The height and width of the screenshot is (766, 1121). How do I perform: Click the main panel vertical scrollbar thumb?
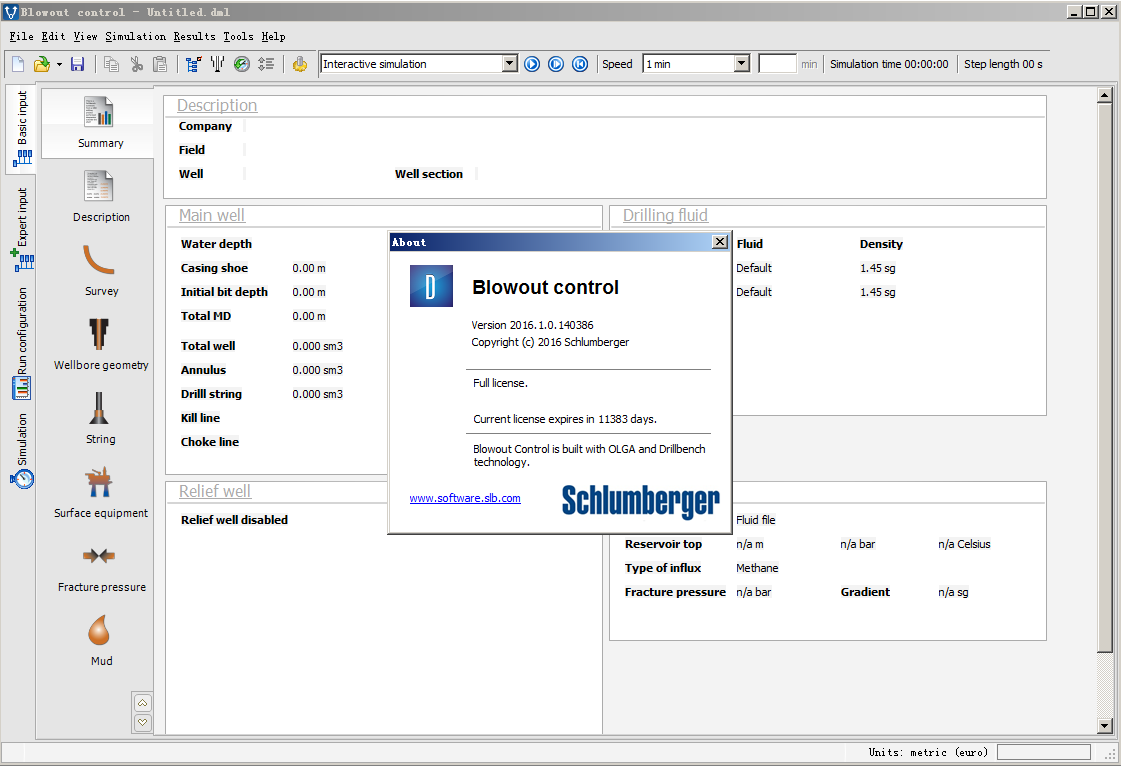pos(1105,378)
